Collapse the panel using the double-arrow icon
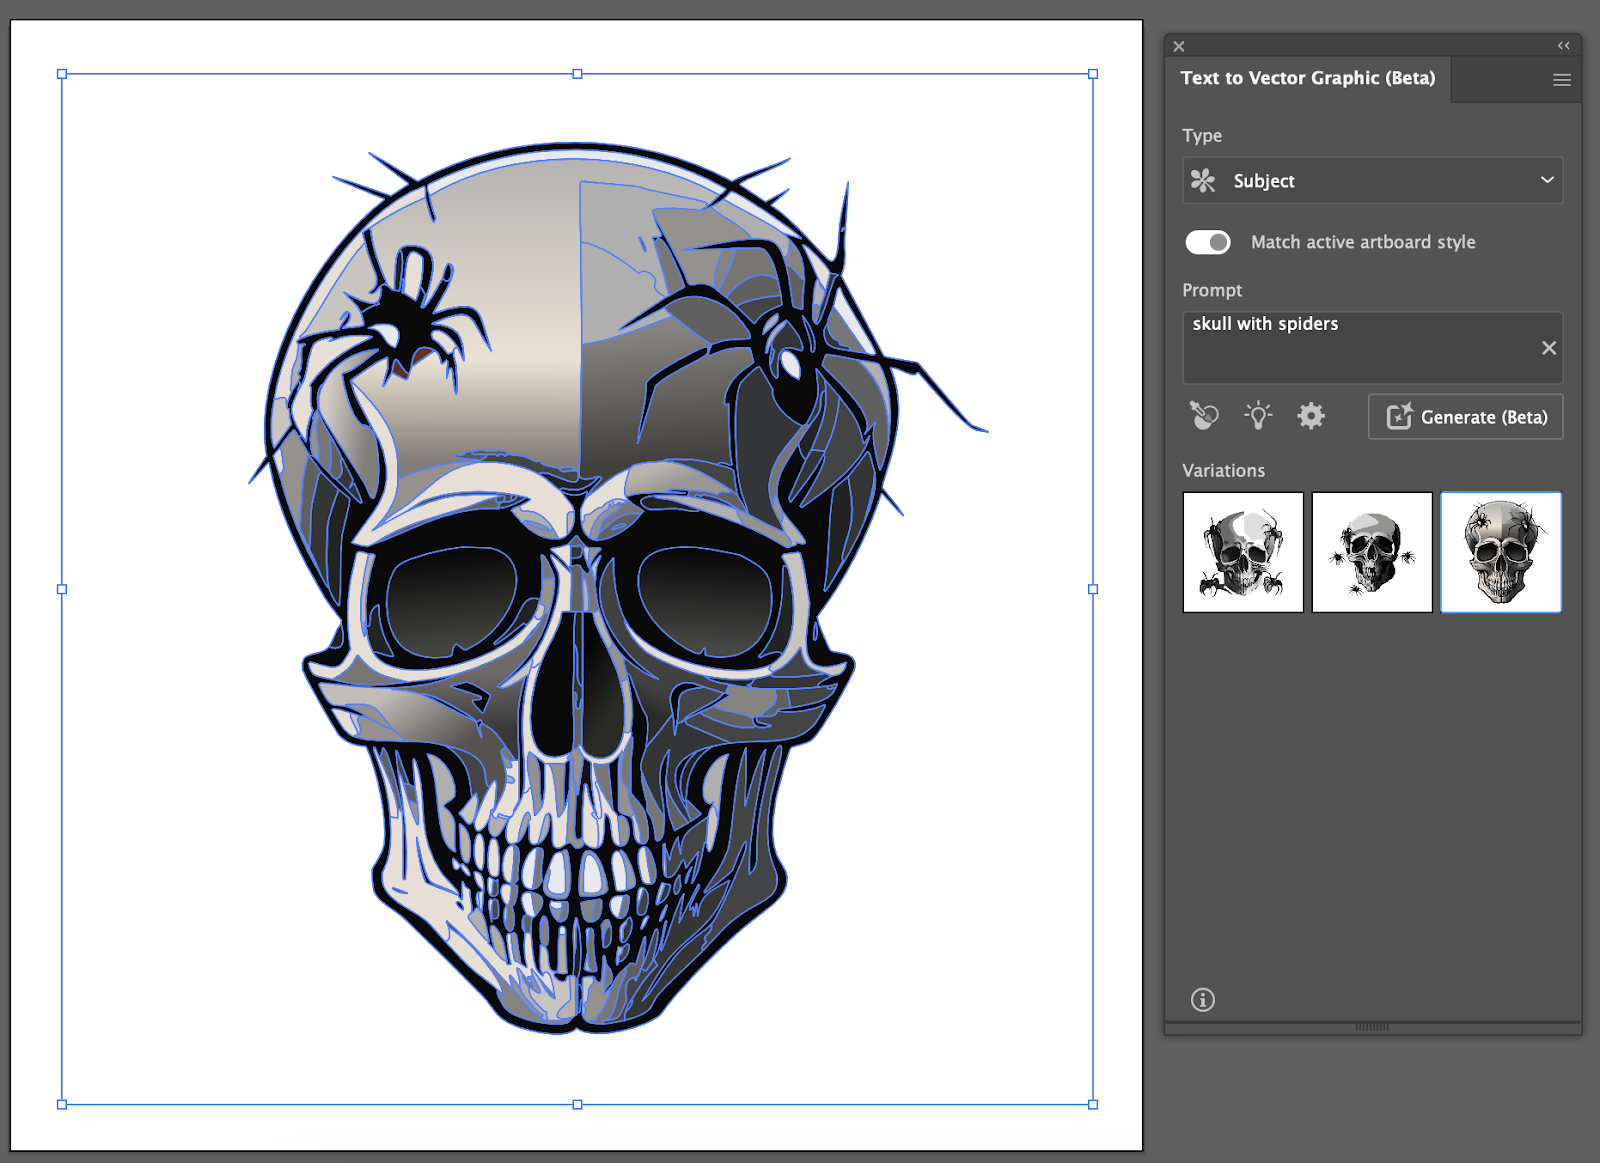 click(x=1563, y=46)
